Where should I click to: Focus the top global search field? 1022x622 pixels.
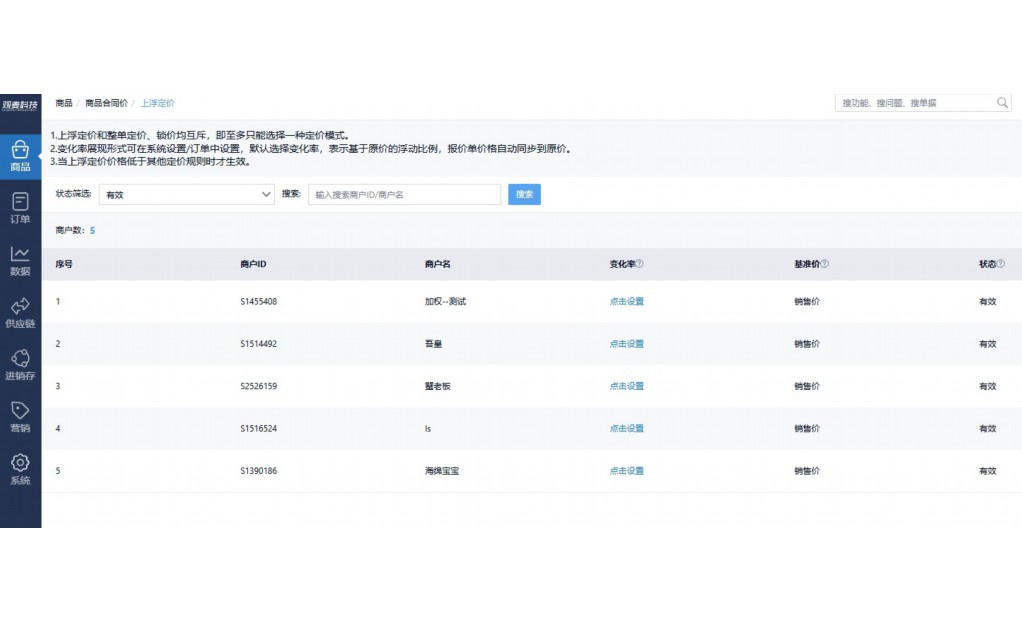coord(923,102)
